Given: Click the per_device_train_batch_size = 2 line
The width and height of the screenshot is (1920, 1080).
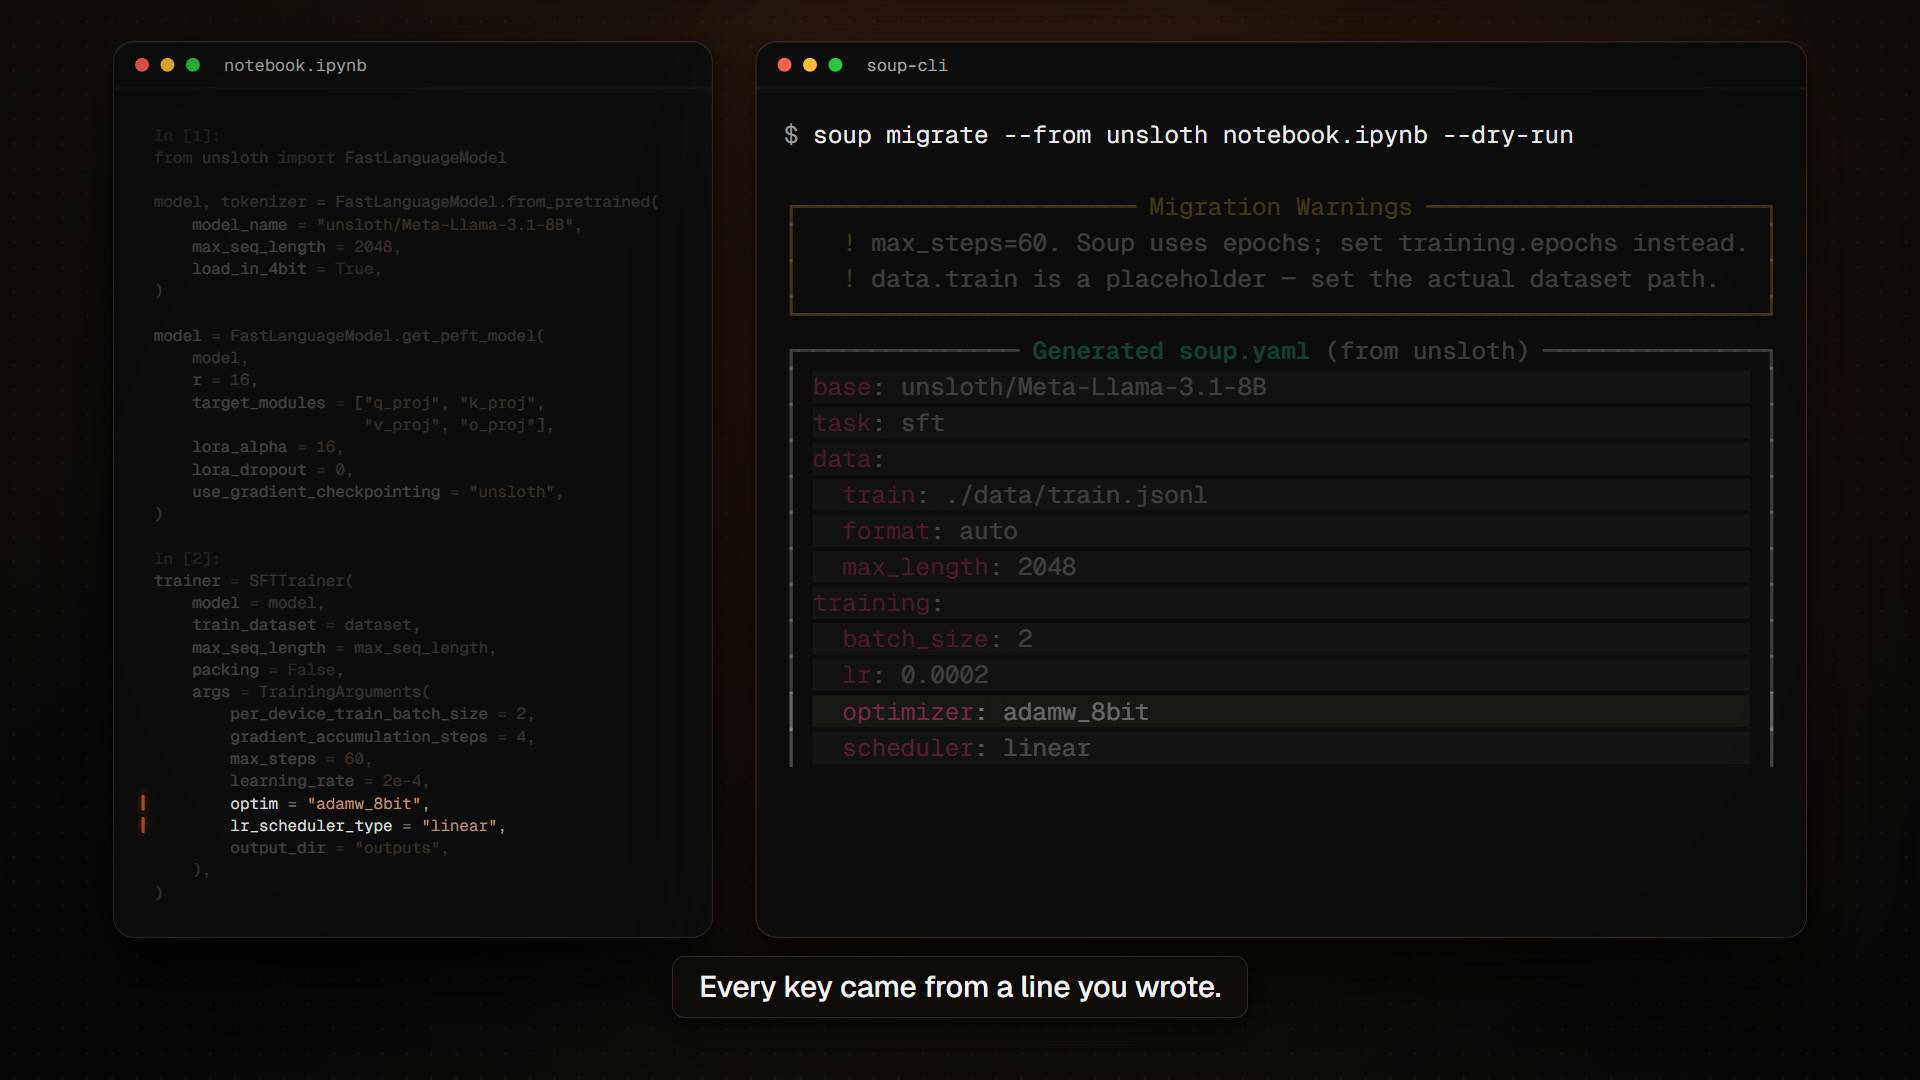Looking at the screenshot, I should click(382, 714).
